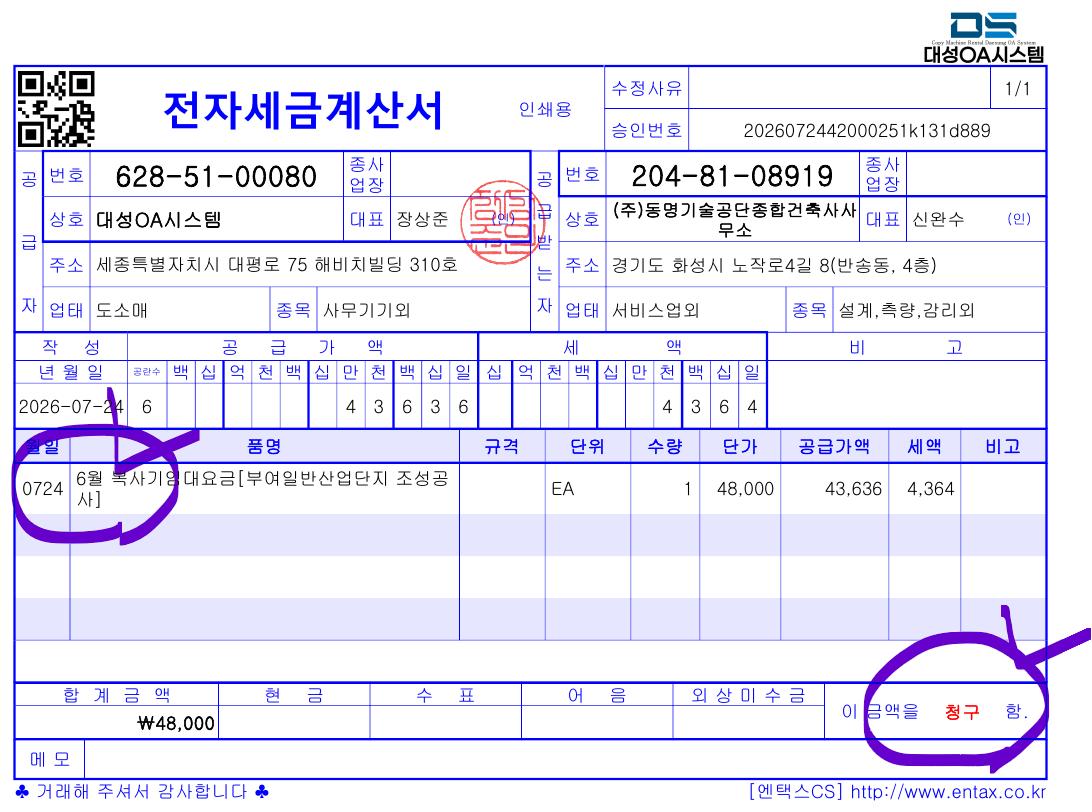Click the 승인번호 label cell
Screen dimensions: 1092x812
coord(647,130)
